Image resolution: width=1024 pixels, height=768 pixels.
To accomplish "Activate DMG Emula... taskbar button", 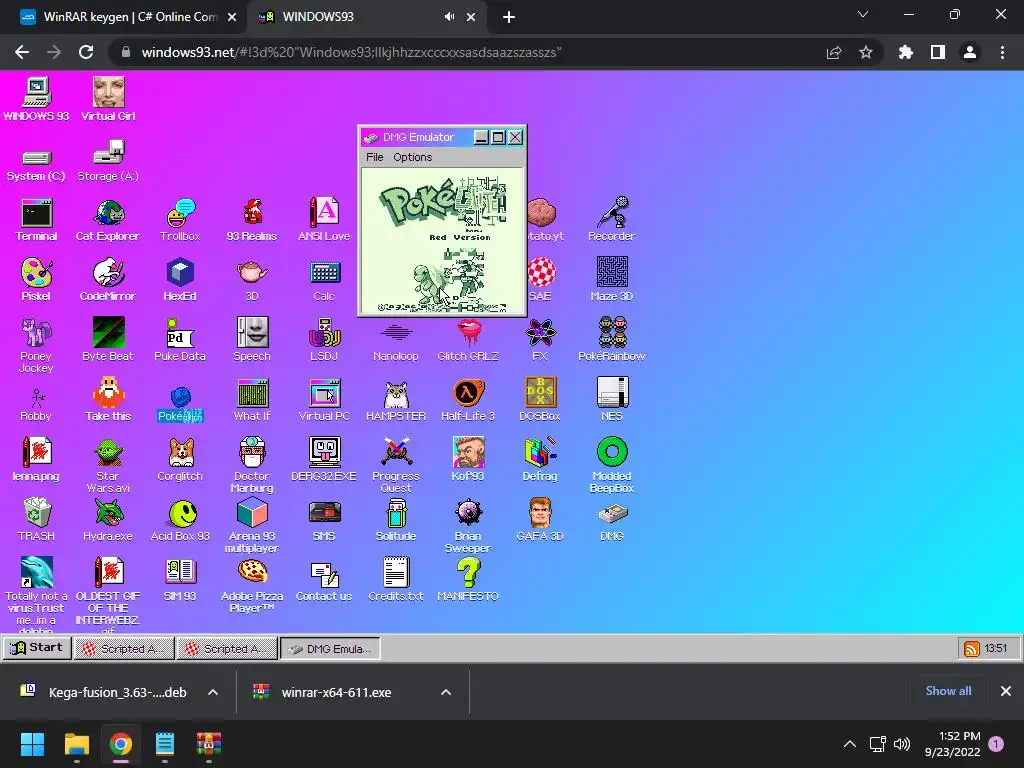I will pos(330,648).
